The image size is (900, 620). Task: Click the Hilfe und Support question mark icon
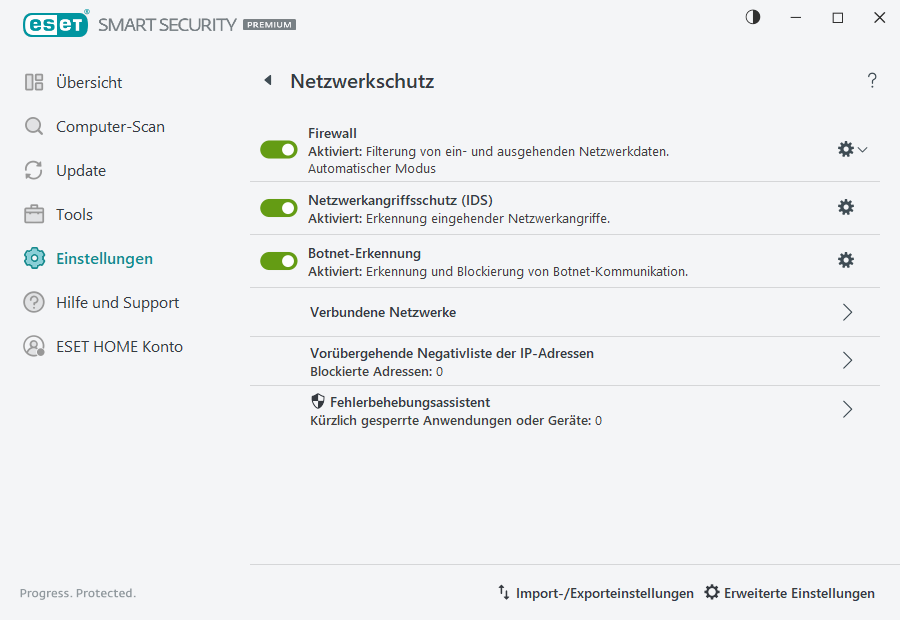35,302
